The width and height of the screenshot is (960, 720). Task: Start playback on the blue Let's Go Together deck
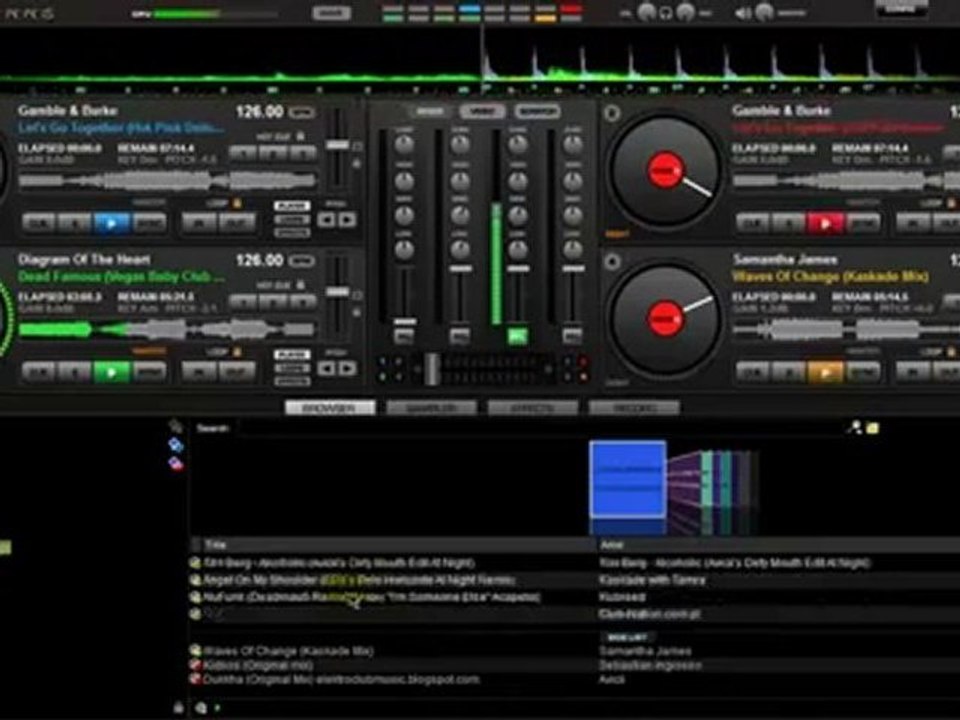click(111, 223)
